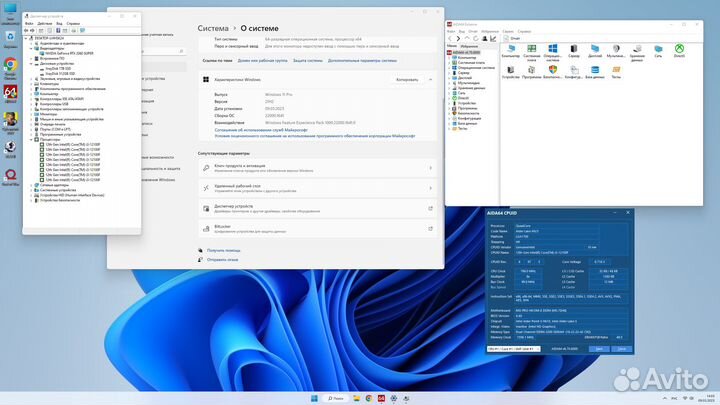
Task: Open the Конфигурация icon in AIDA64 pane
Action: click(x=574, y=70)
